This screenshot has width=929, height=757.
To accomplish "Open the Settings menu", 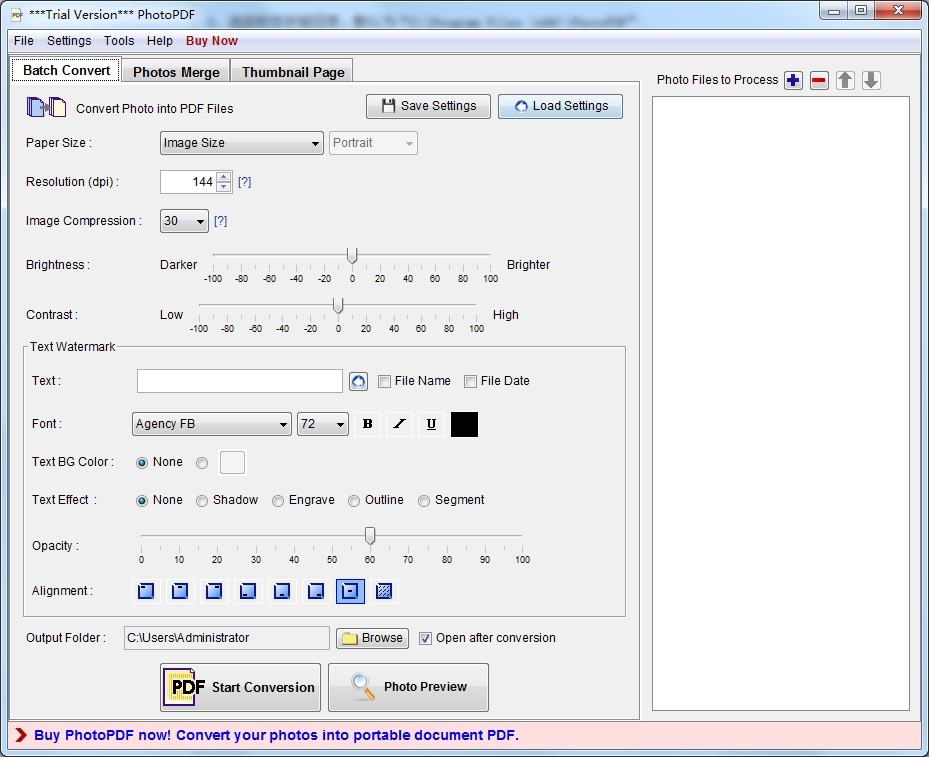I will tap(69, 41).
